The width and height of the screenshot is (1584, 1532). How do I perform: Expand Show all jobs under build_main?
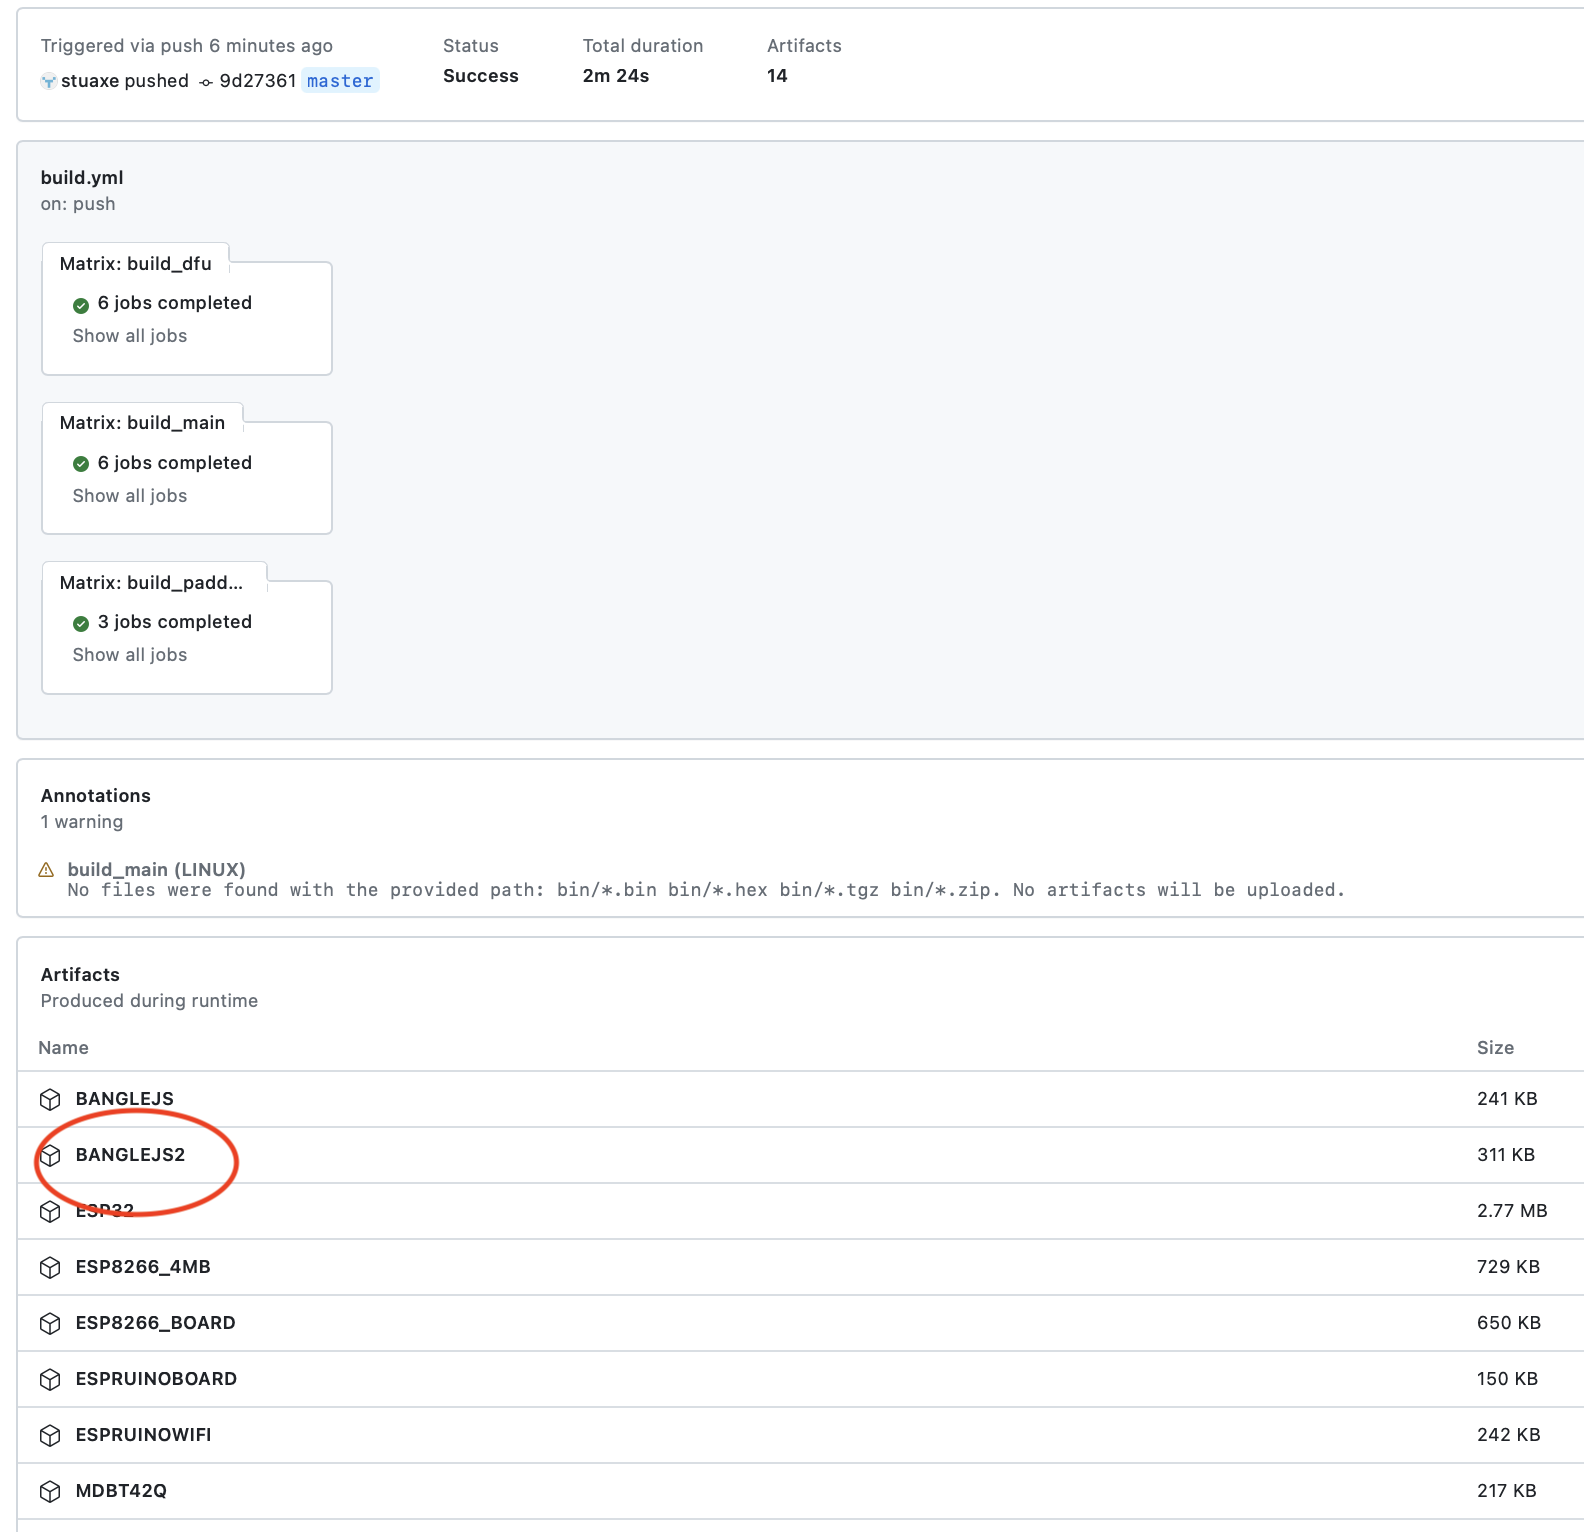pos(130,496)
